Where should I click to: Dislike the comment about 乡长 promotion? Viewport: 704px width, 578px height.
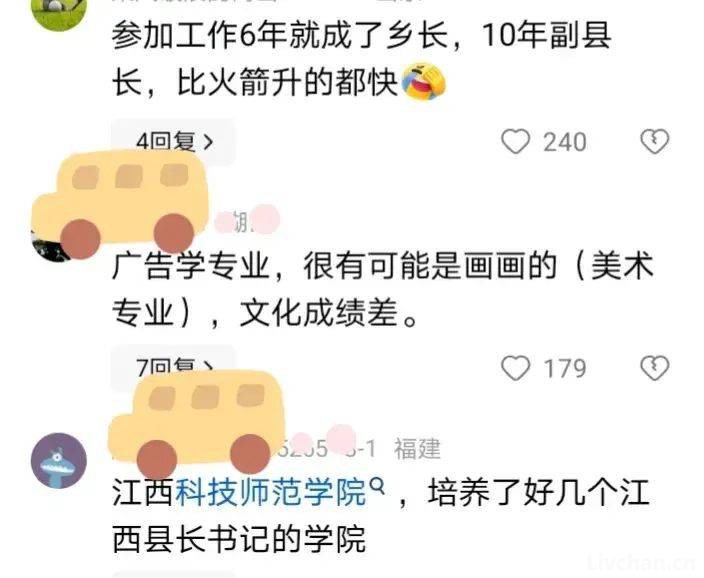click(x=655, y=142)
